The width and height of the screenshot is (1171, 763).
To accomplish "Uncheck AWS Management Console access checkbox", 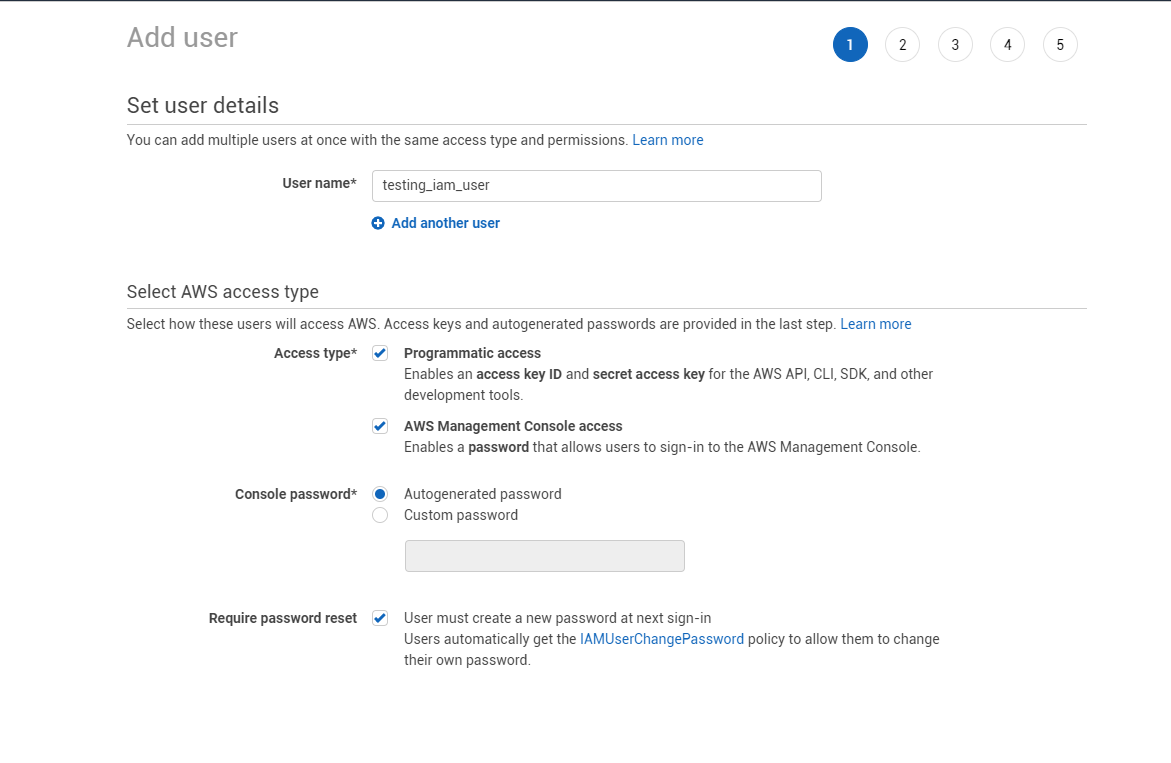I will (380, 426).
